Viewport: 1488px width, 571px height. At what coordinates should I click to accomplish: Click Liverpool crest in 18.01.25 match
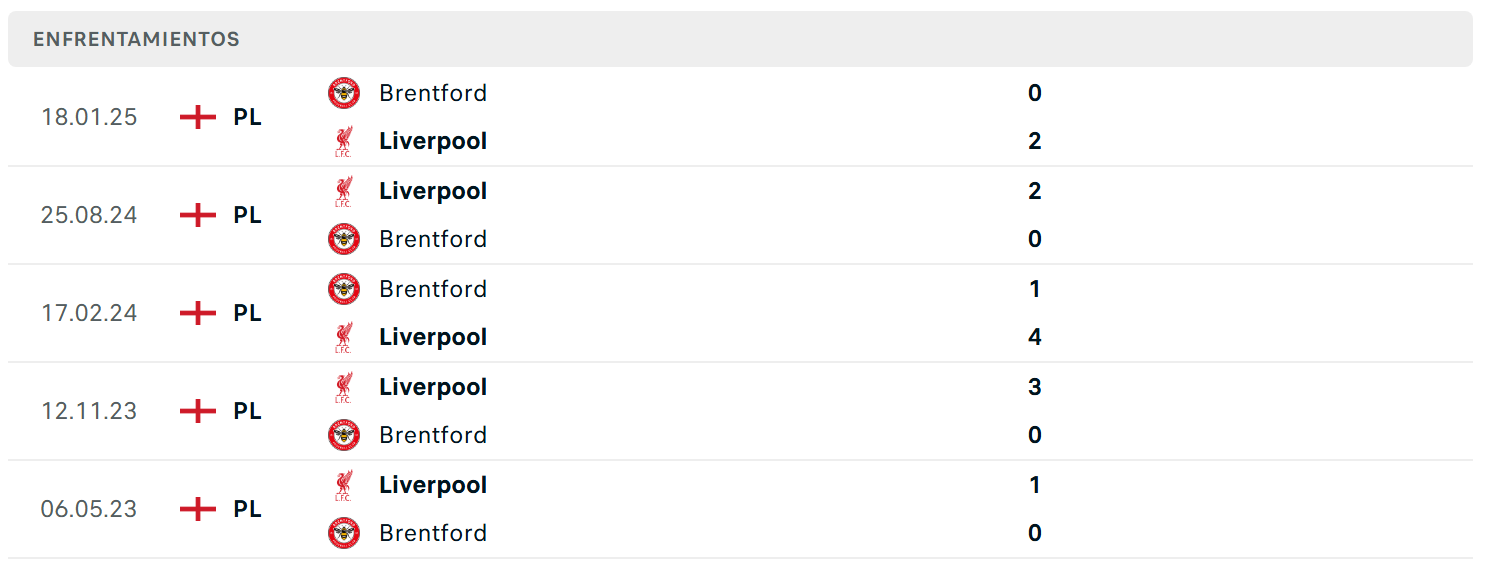(x=344, y=141)
